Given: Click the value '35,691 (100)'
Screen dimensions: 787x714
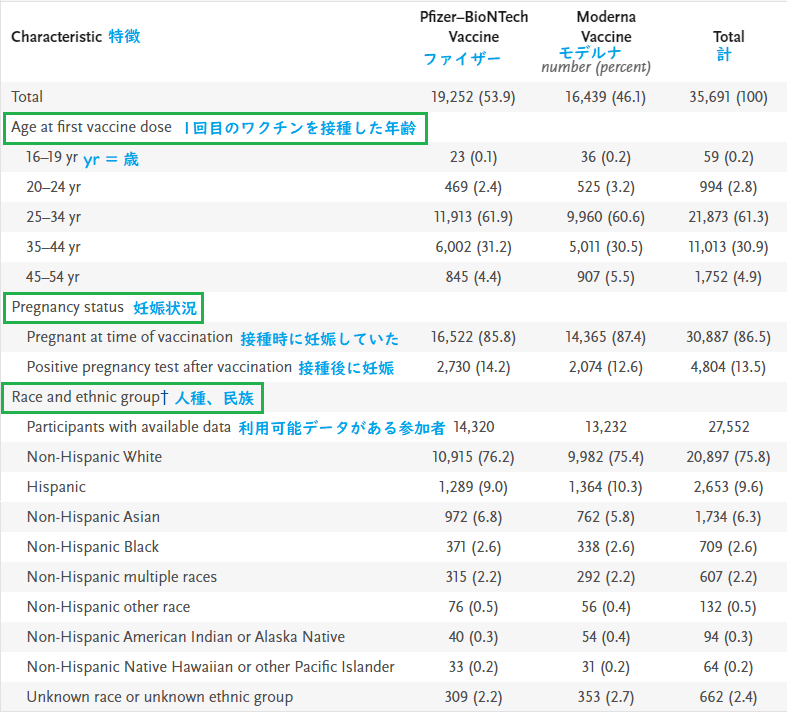Looking at the screenshot, I should (728, 96).
